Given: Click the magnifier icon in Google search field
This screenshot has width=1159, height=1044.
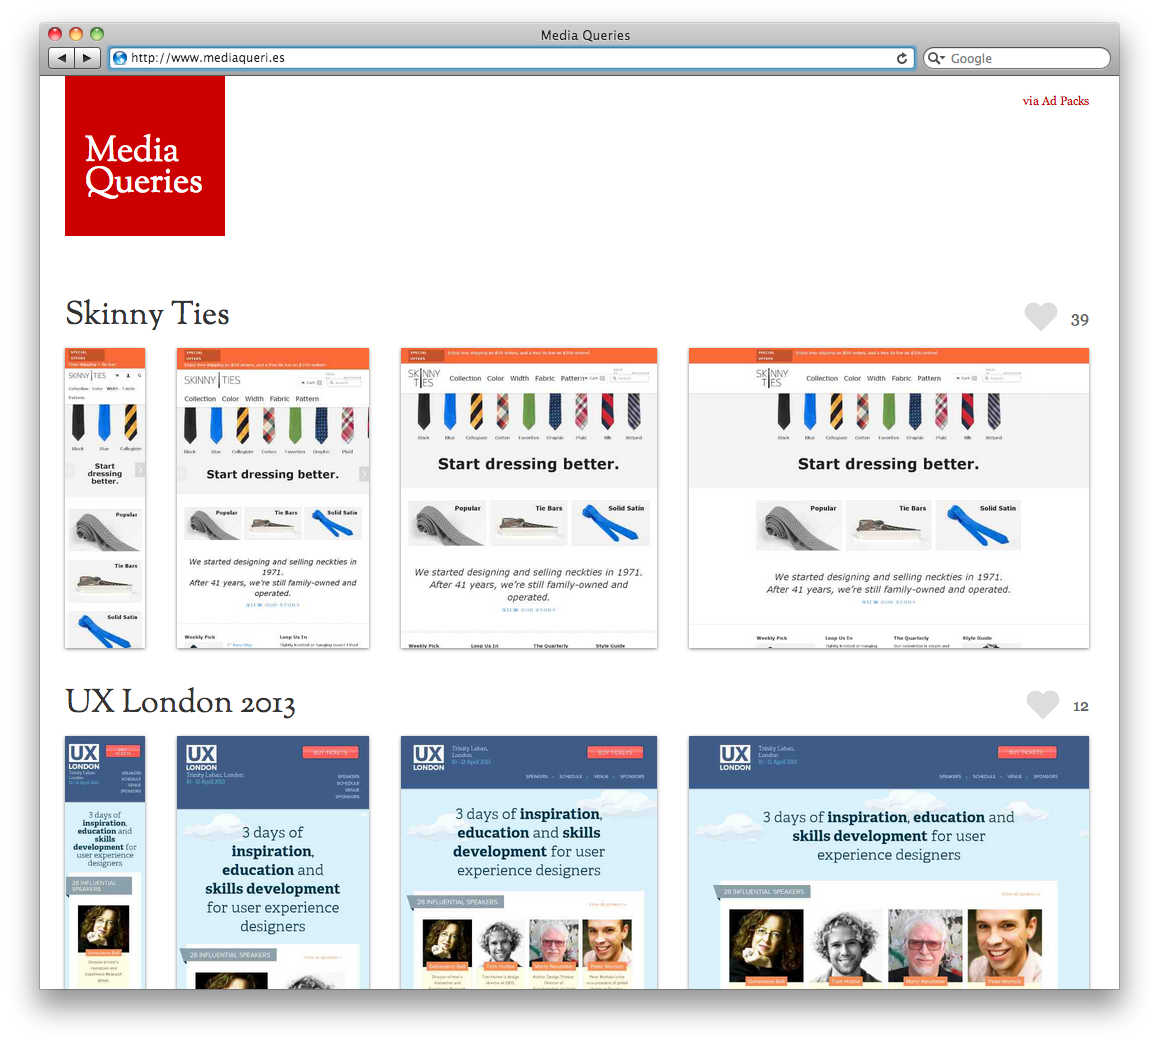Looking at the screenshot, I should click(935, 58).
